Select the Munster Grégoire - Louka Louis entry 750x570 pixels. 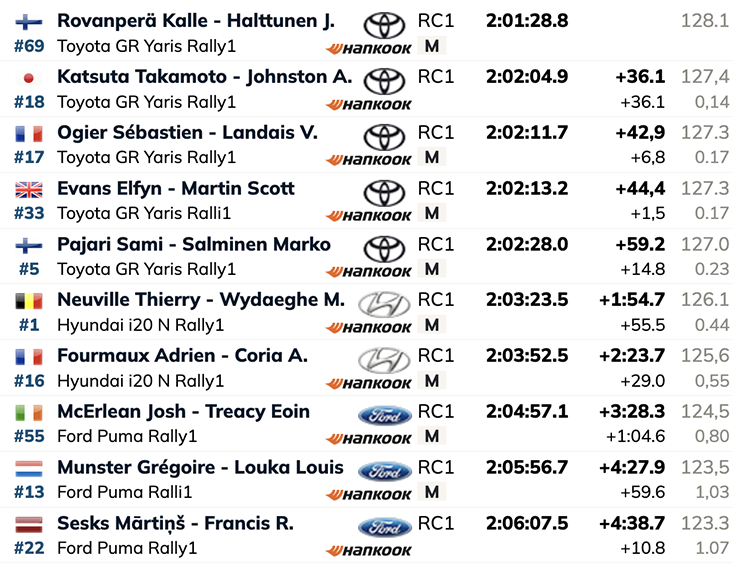(x=200, y=468)
